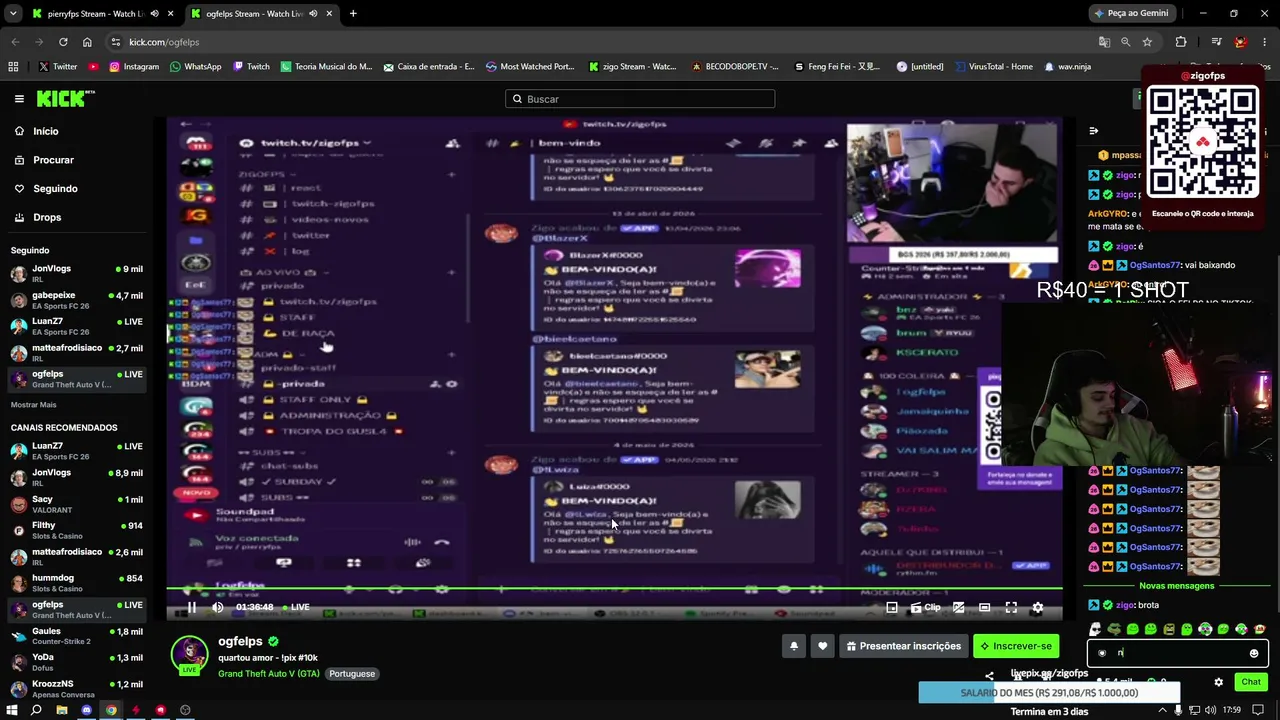Screen dimensions: 1280x720
Task: Open the Instagram bookmark
Action: 134,67
